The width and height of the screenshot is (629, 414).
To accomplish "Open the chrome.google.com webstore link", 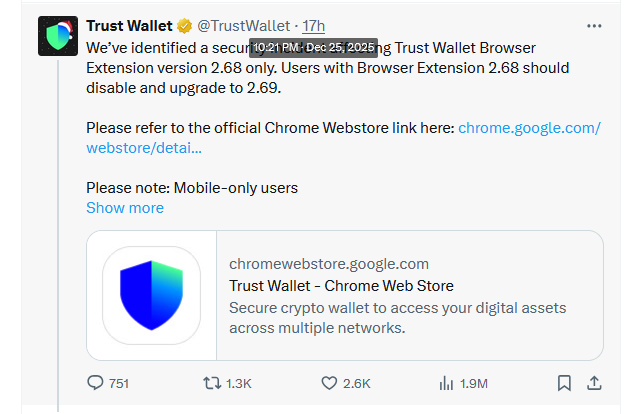I will pos(529,128).
